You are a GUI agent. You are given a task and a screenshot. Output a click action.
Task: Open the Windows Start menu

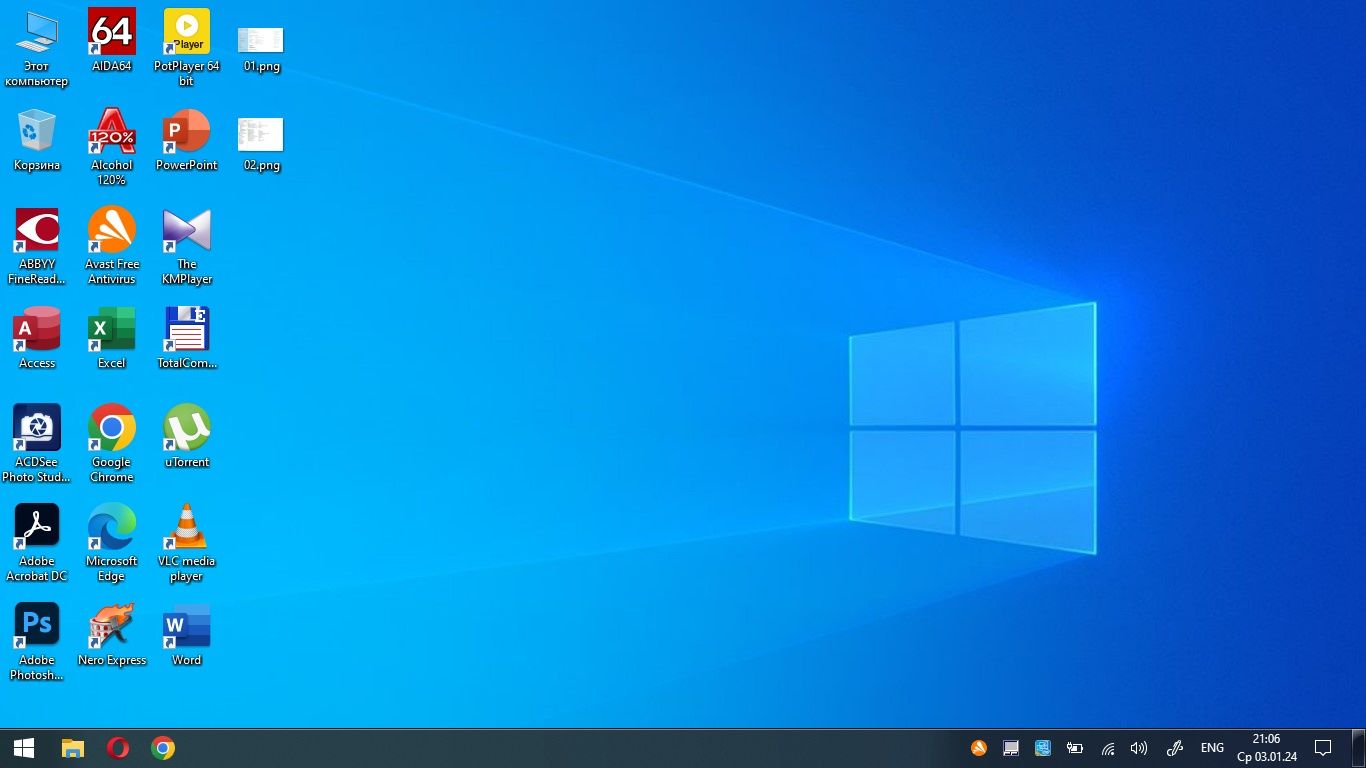point(24,748)
